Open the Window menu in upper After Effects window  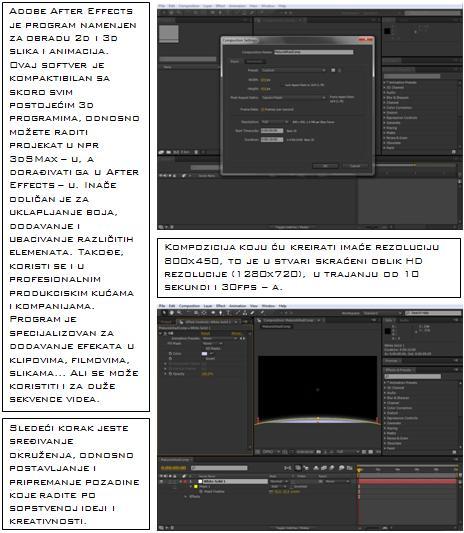point(268,6)
